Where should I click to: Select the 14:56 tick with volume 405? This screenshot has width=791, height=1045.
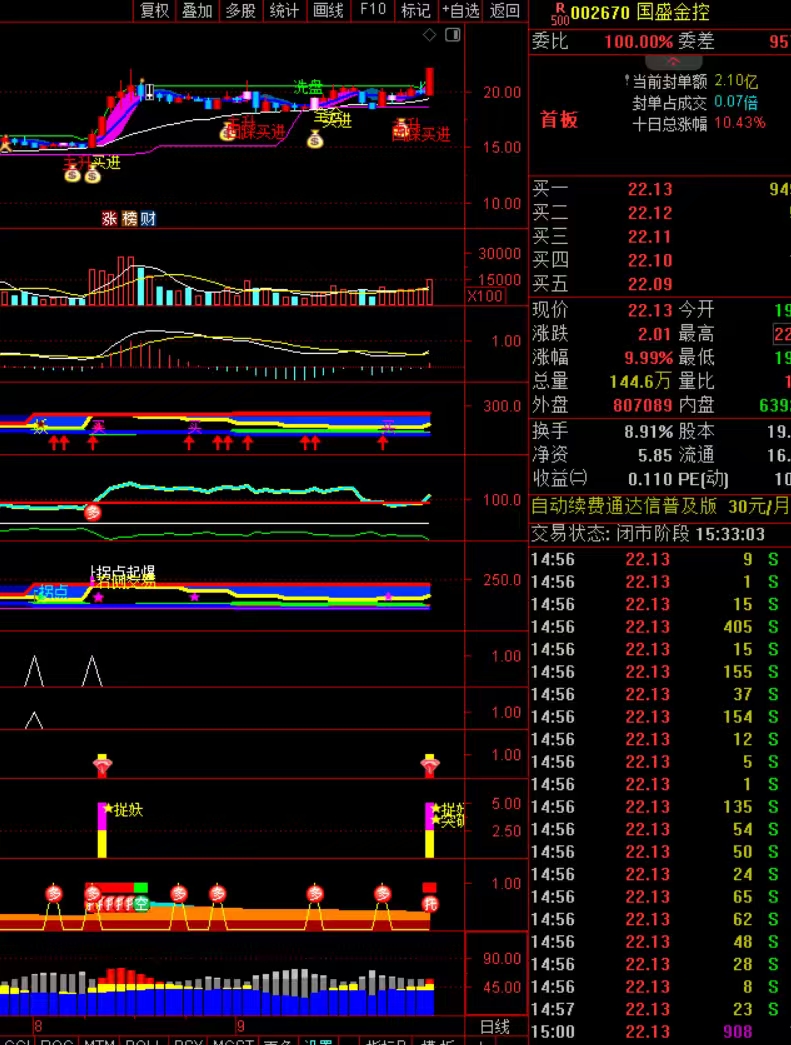tap(660, 627)
